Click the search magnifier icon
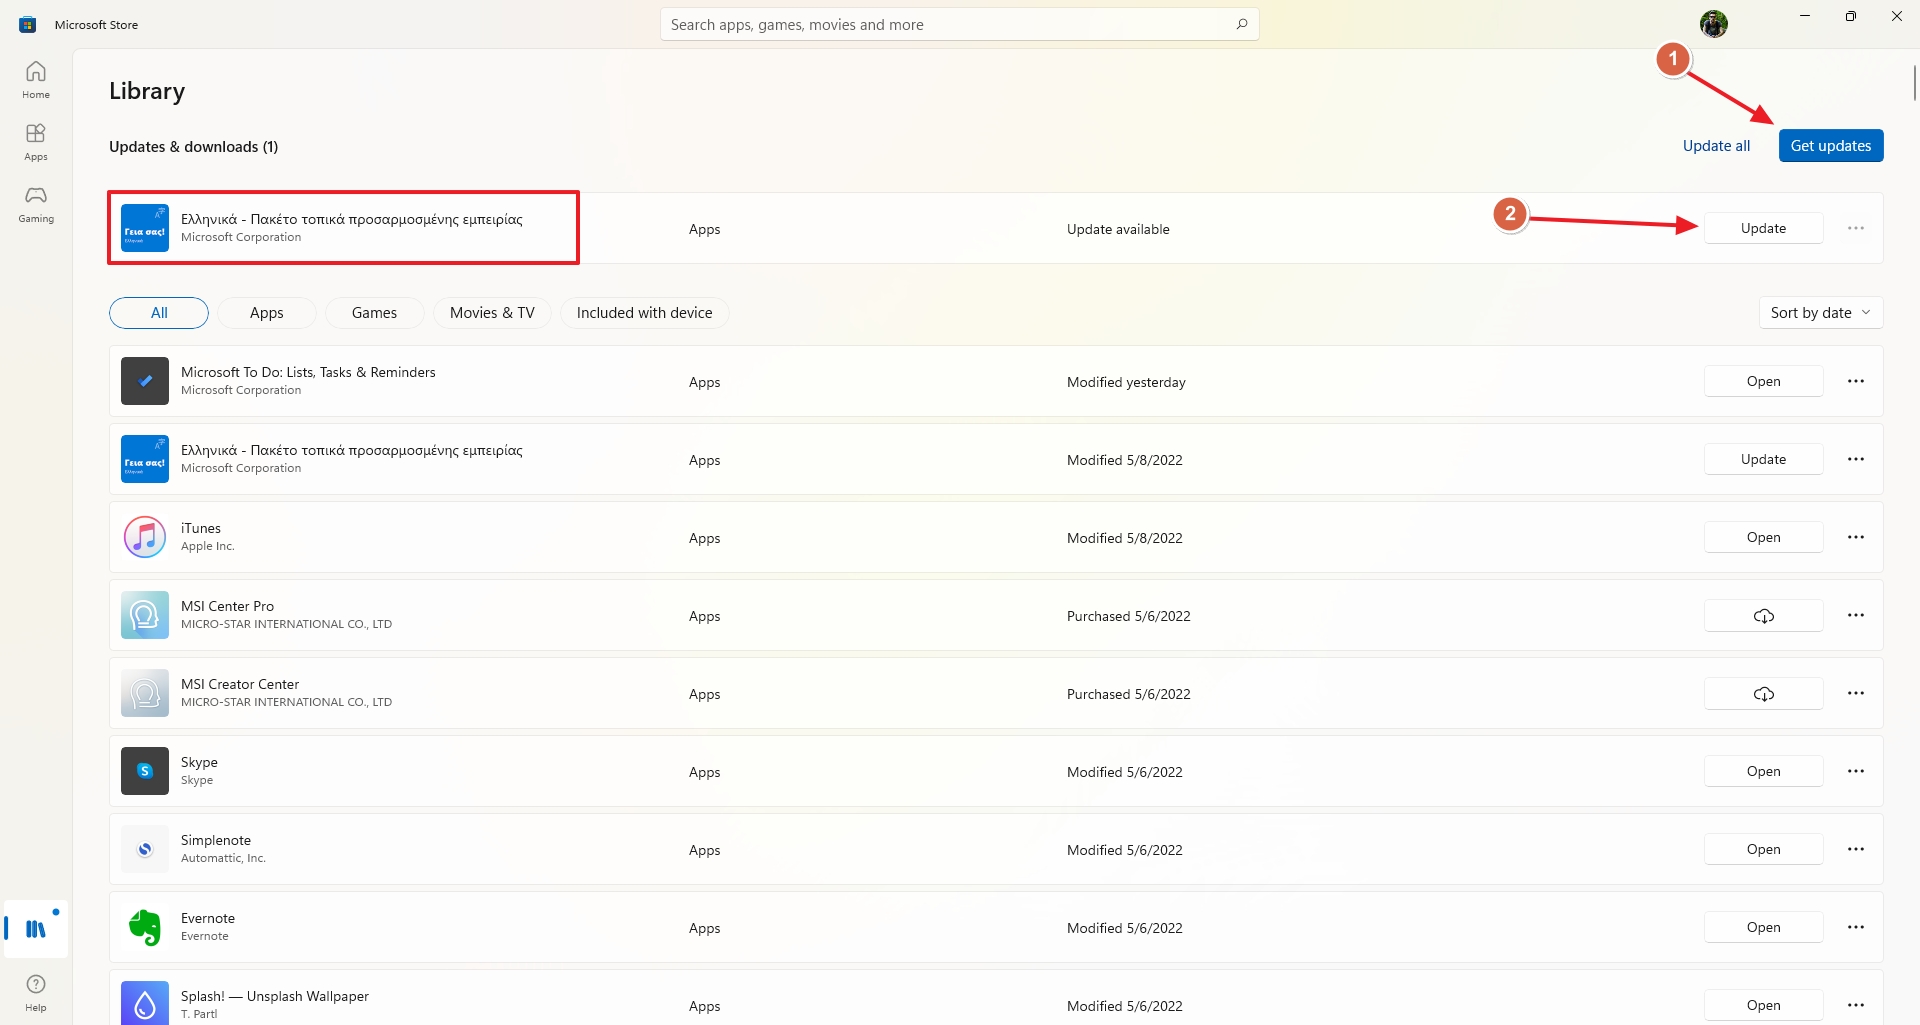 point(1241,24)
